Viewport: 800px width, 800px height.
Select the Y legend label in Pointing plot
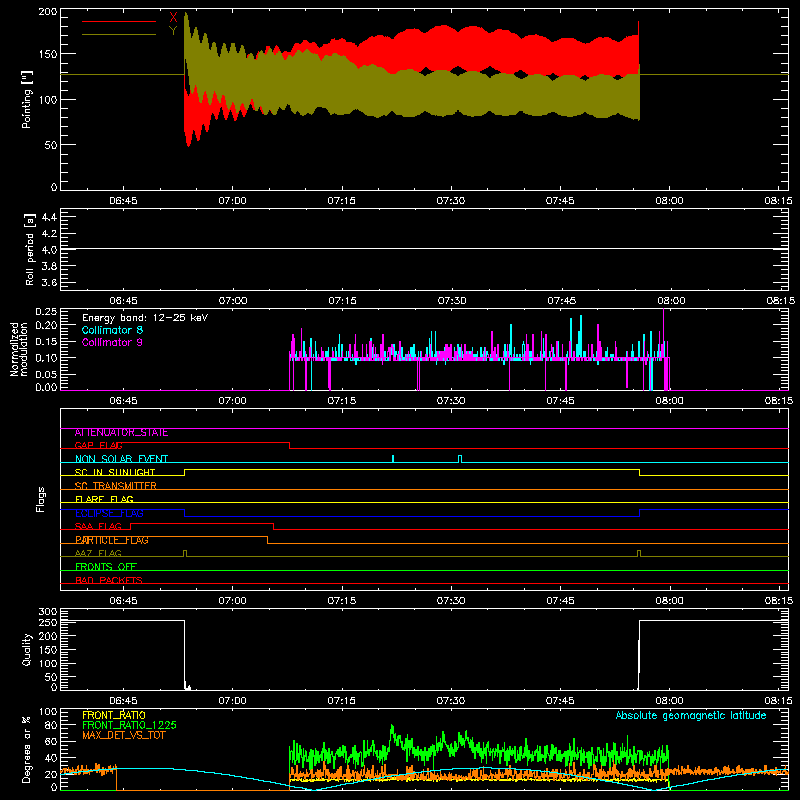pyautogui.click(x=173, y=31)
